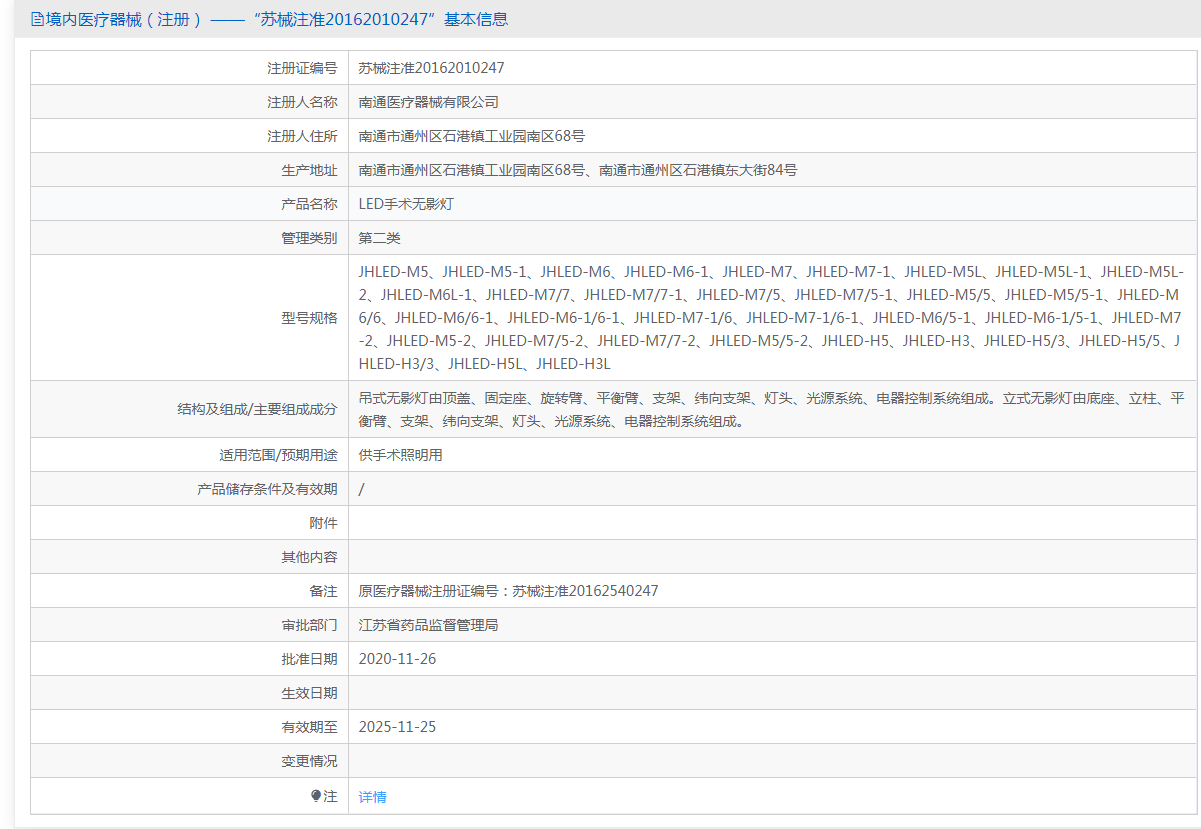The width and height of the screenshot is (1201, 829).
Task: Click the remark text with original number 苏械注准20162540247
Action: 508,591
